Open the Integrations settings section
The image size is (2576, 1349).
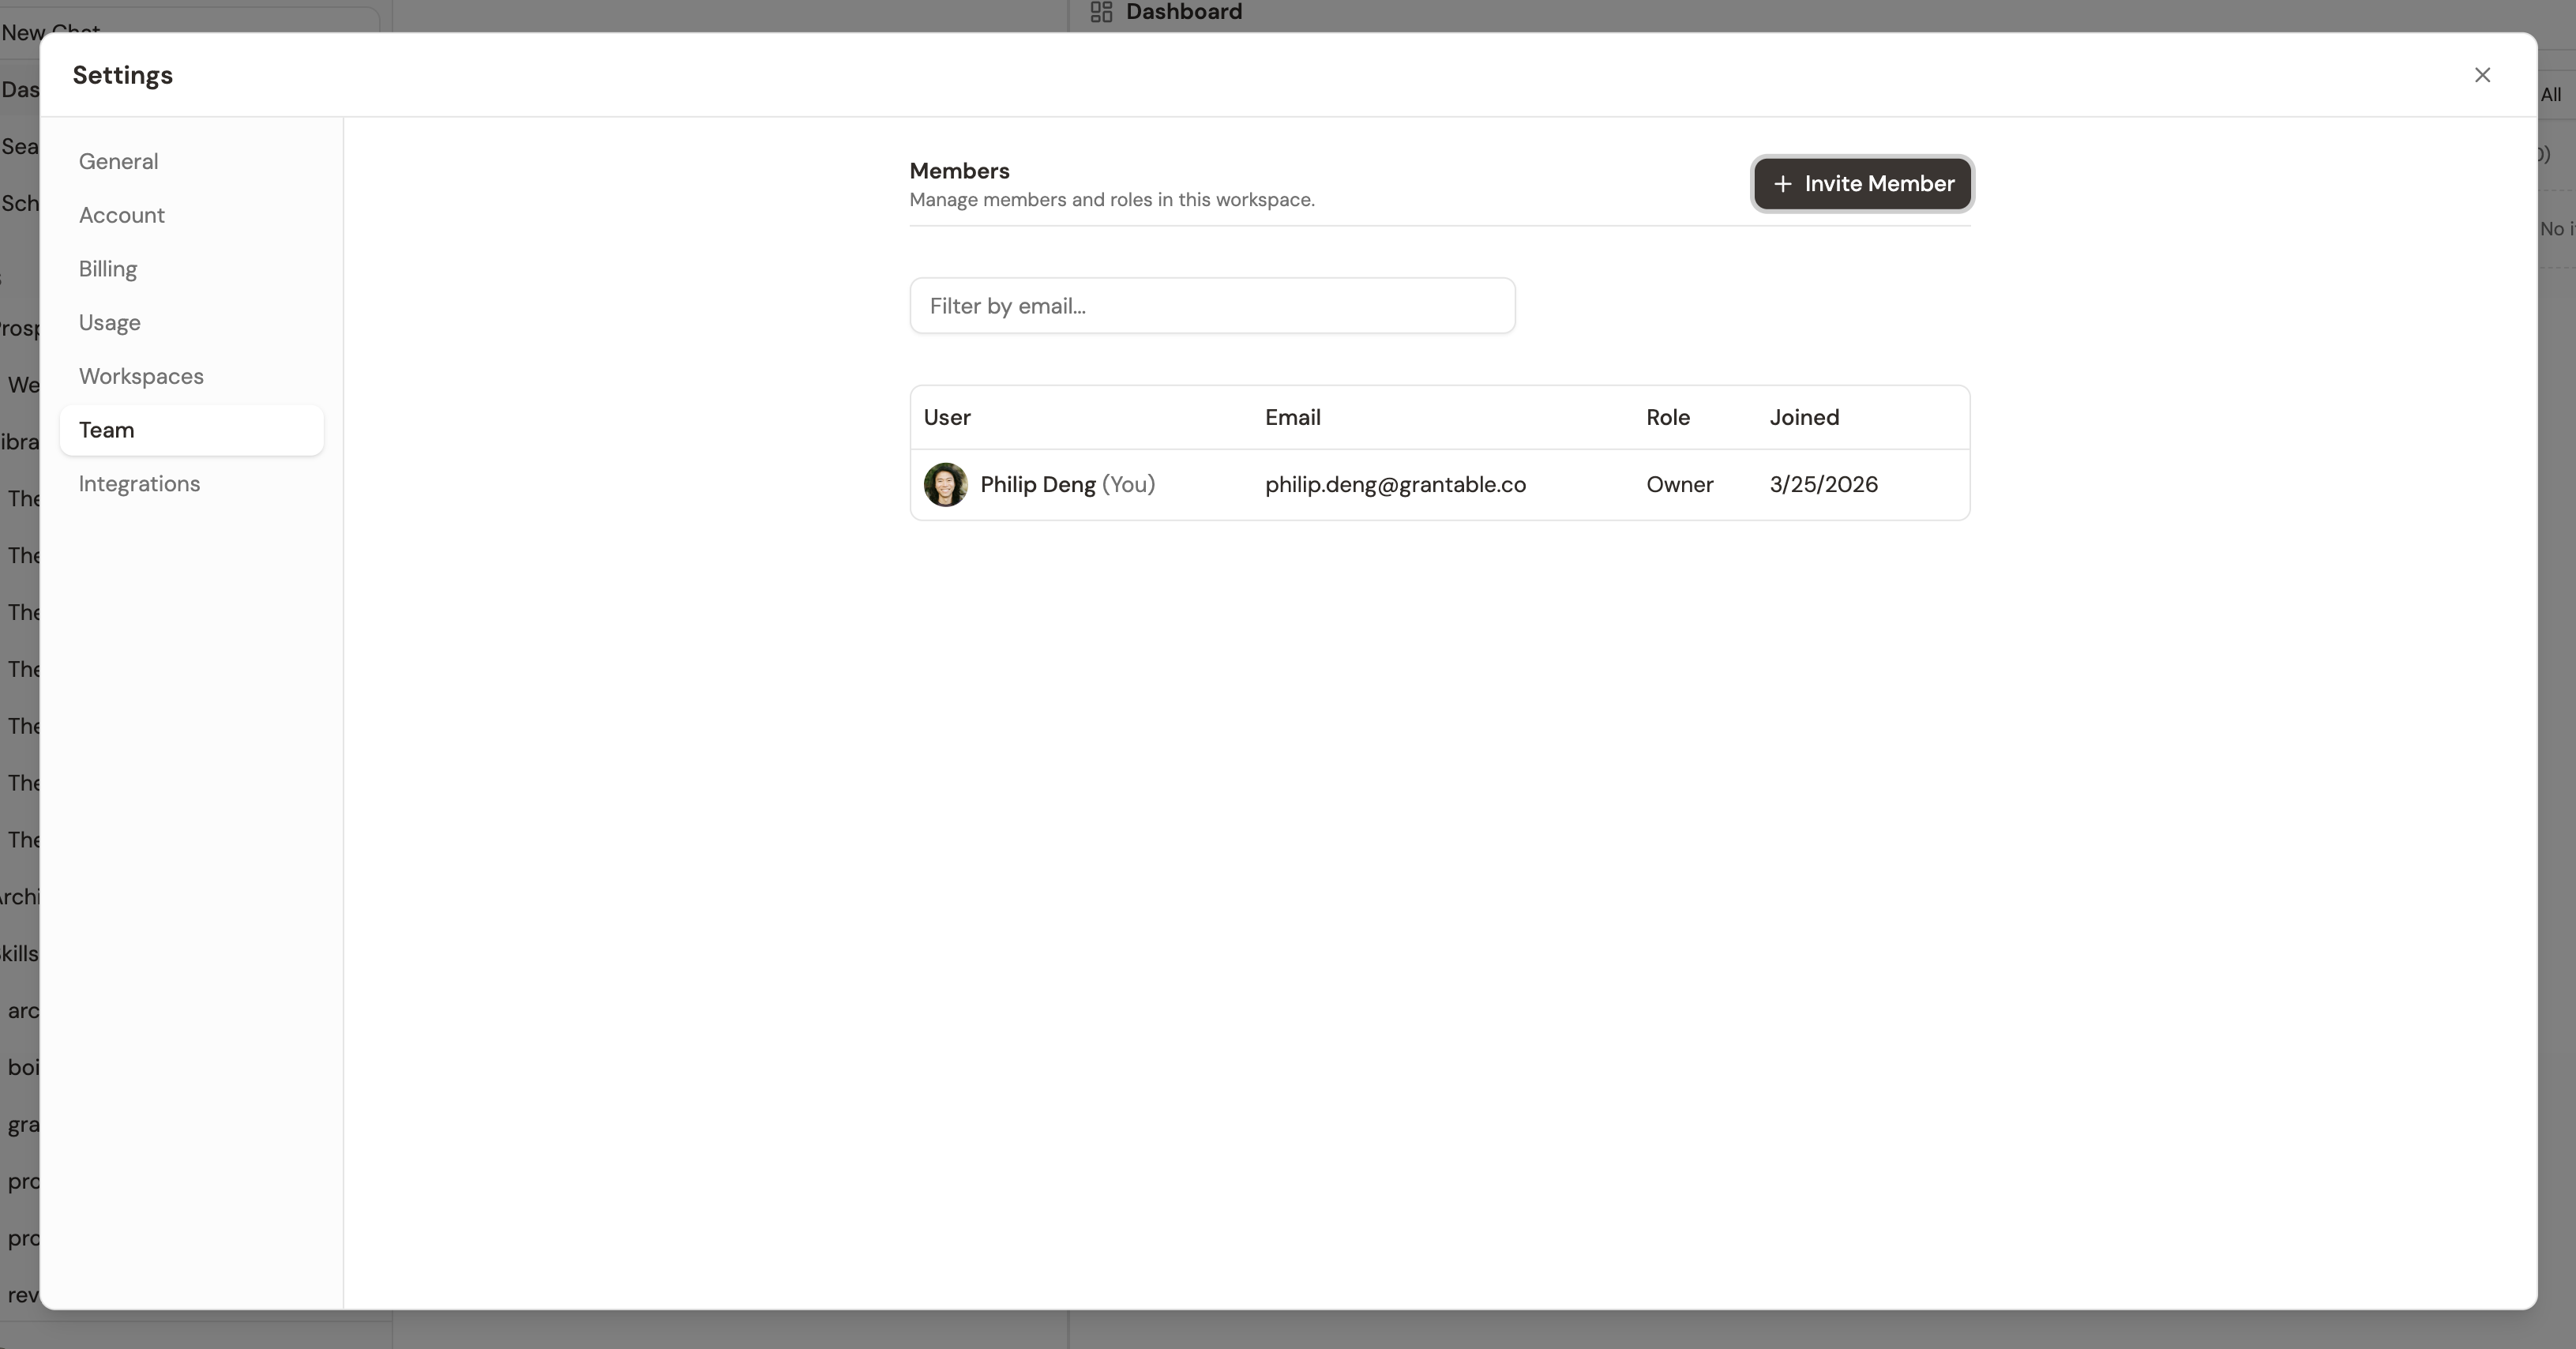[x=139, y=483]
